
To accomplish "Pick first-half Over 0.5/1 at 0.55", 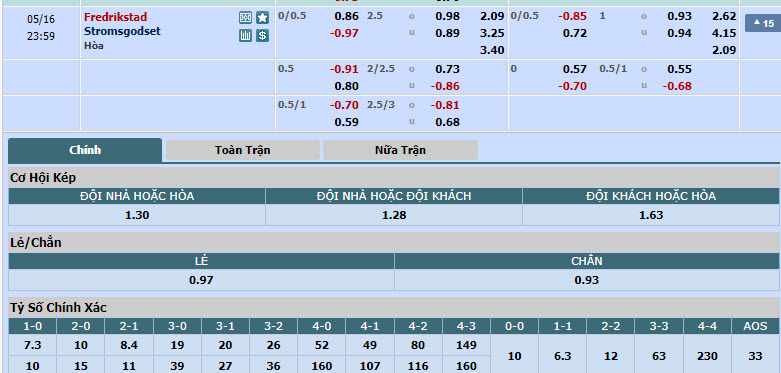I will (679, 69).
